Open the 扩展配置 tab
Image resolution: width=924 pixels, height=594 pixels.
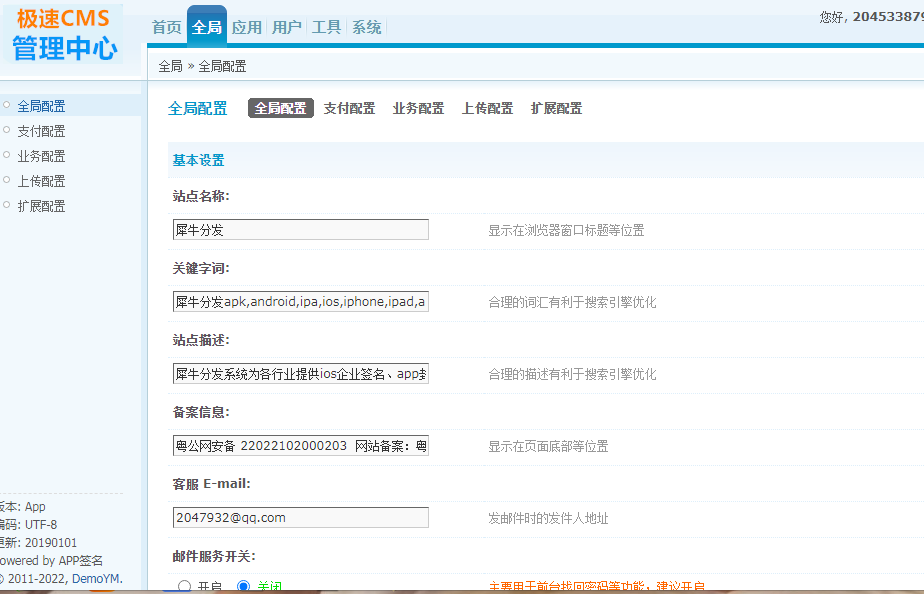tap(556, 109)
